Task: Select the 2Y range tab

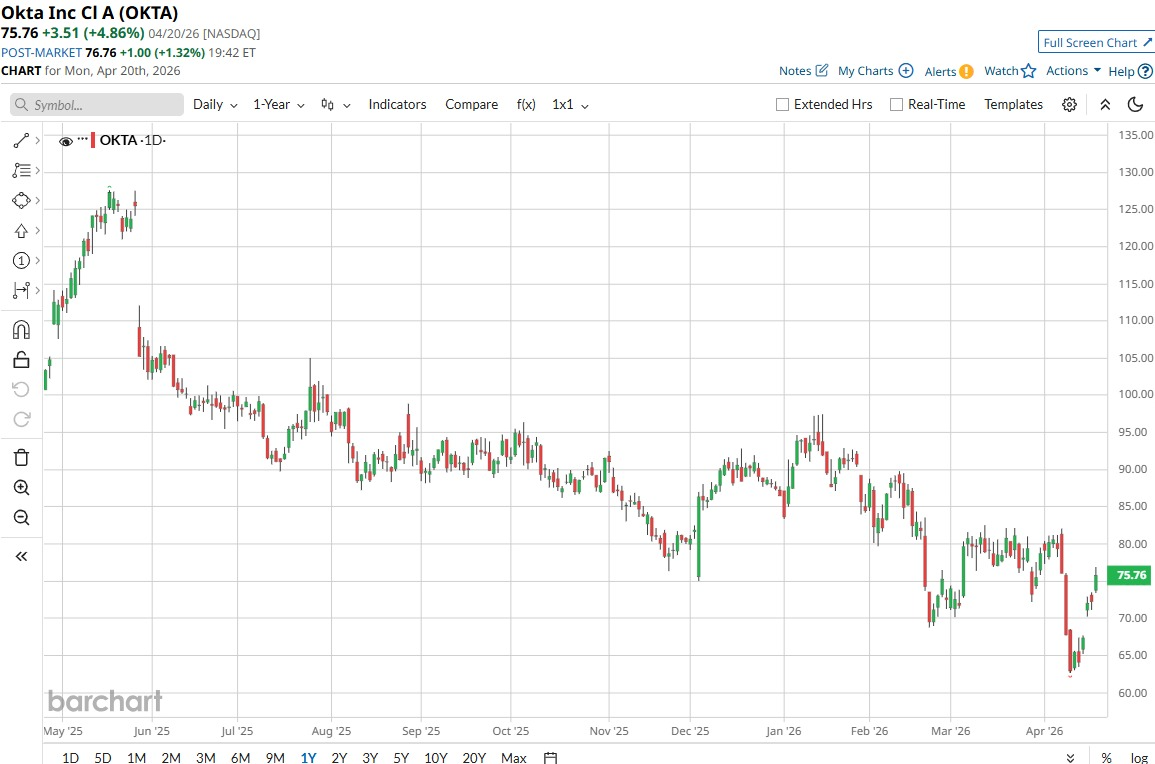Action: (339, 757)
